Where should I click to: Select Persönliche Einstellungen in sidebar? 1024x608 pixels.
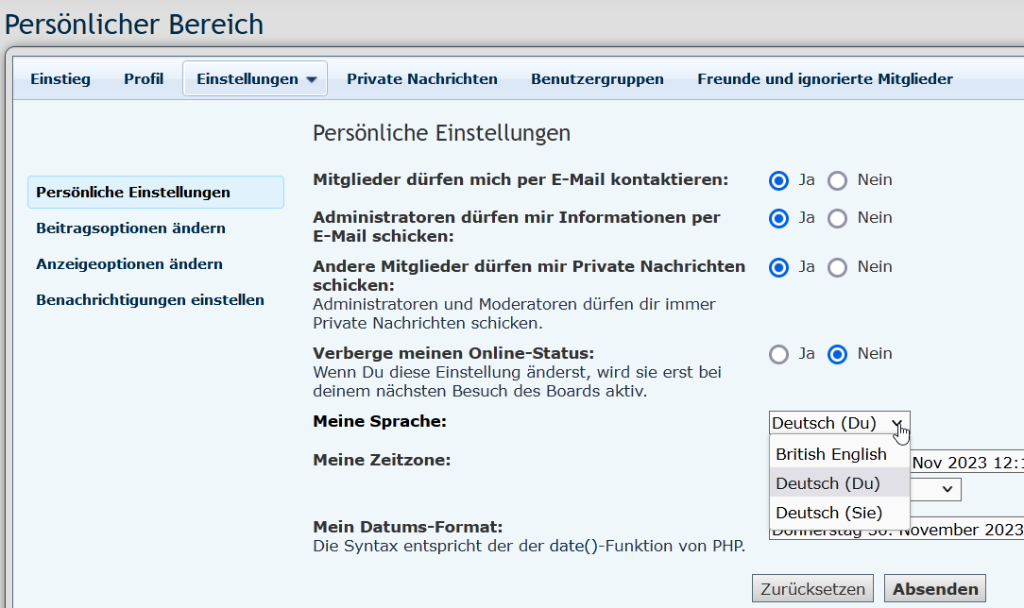[133, 192]
